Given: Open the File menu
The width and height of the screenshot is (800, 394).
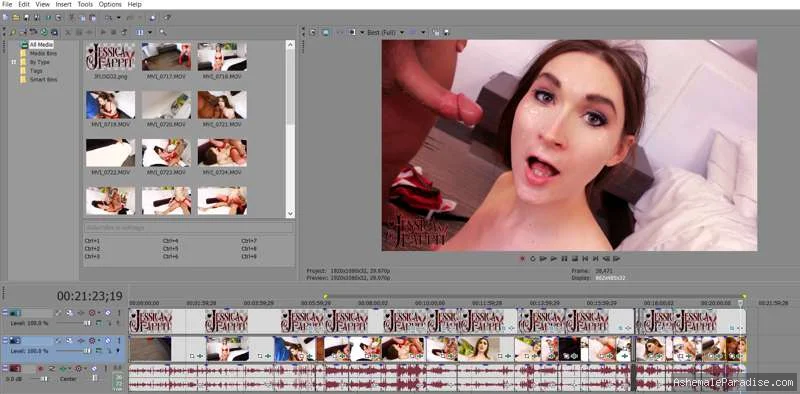Looking at the screenshot, I should pyautogui.click(x=7, y=4).
